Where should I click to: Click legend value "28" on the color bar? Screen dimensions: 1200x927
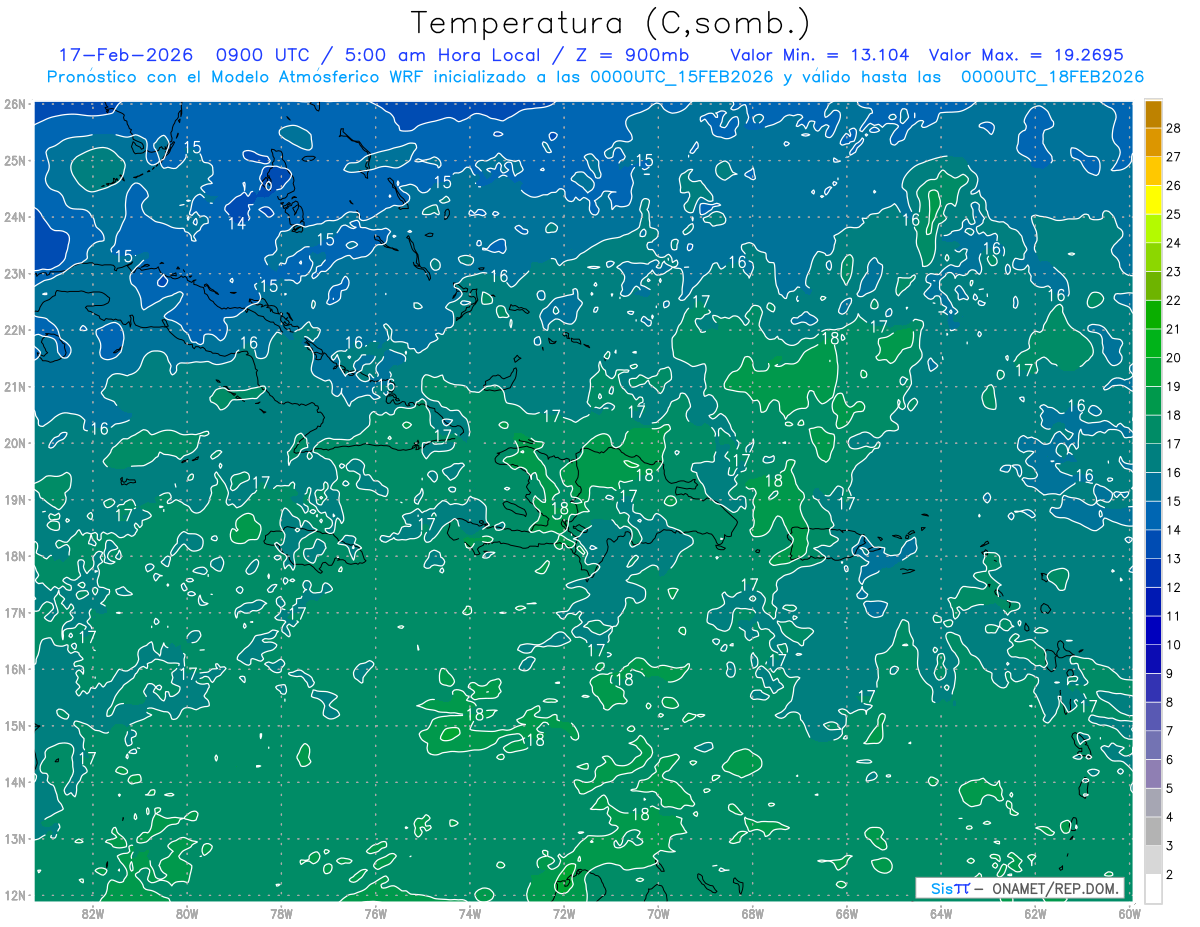pyautogui.click(x=1173, y=129)
